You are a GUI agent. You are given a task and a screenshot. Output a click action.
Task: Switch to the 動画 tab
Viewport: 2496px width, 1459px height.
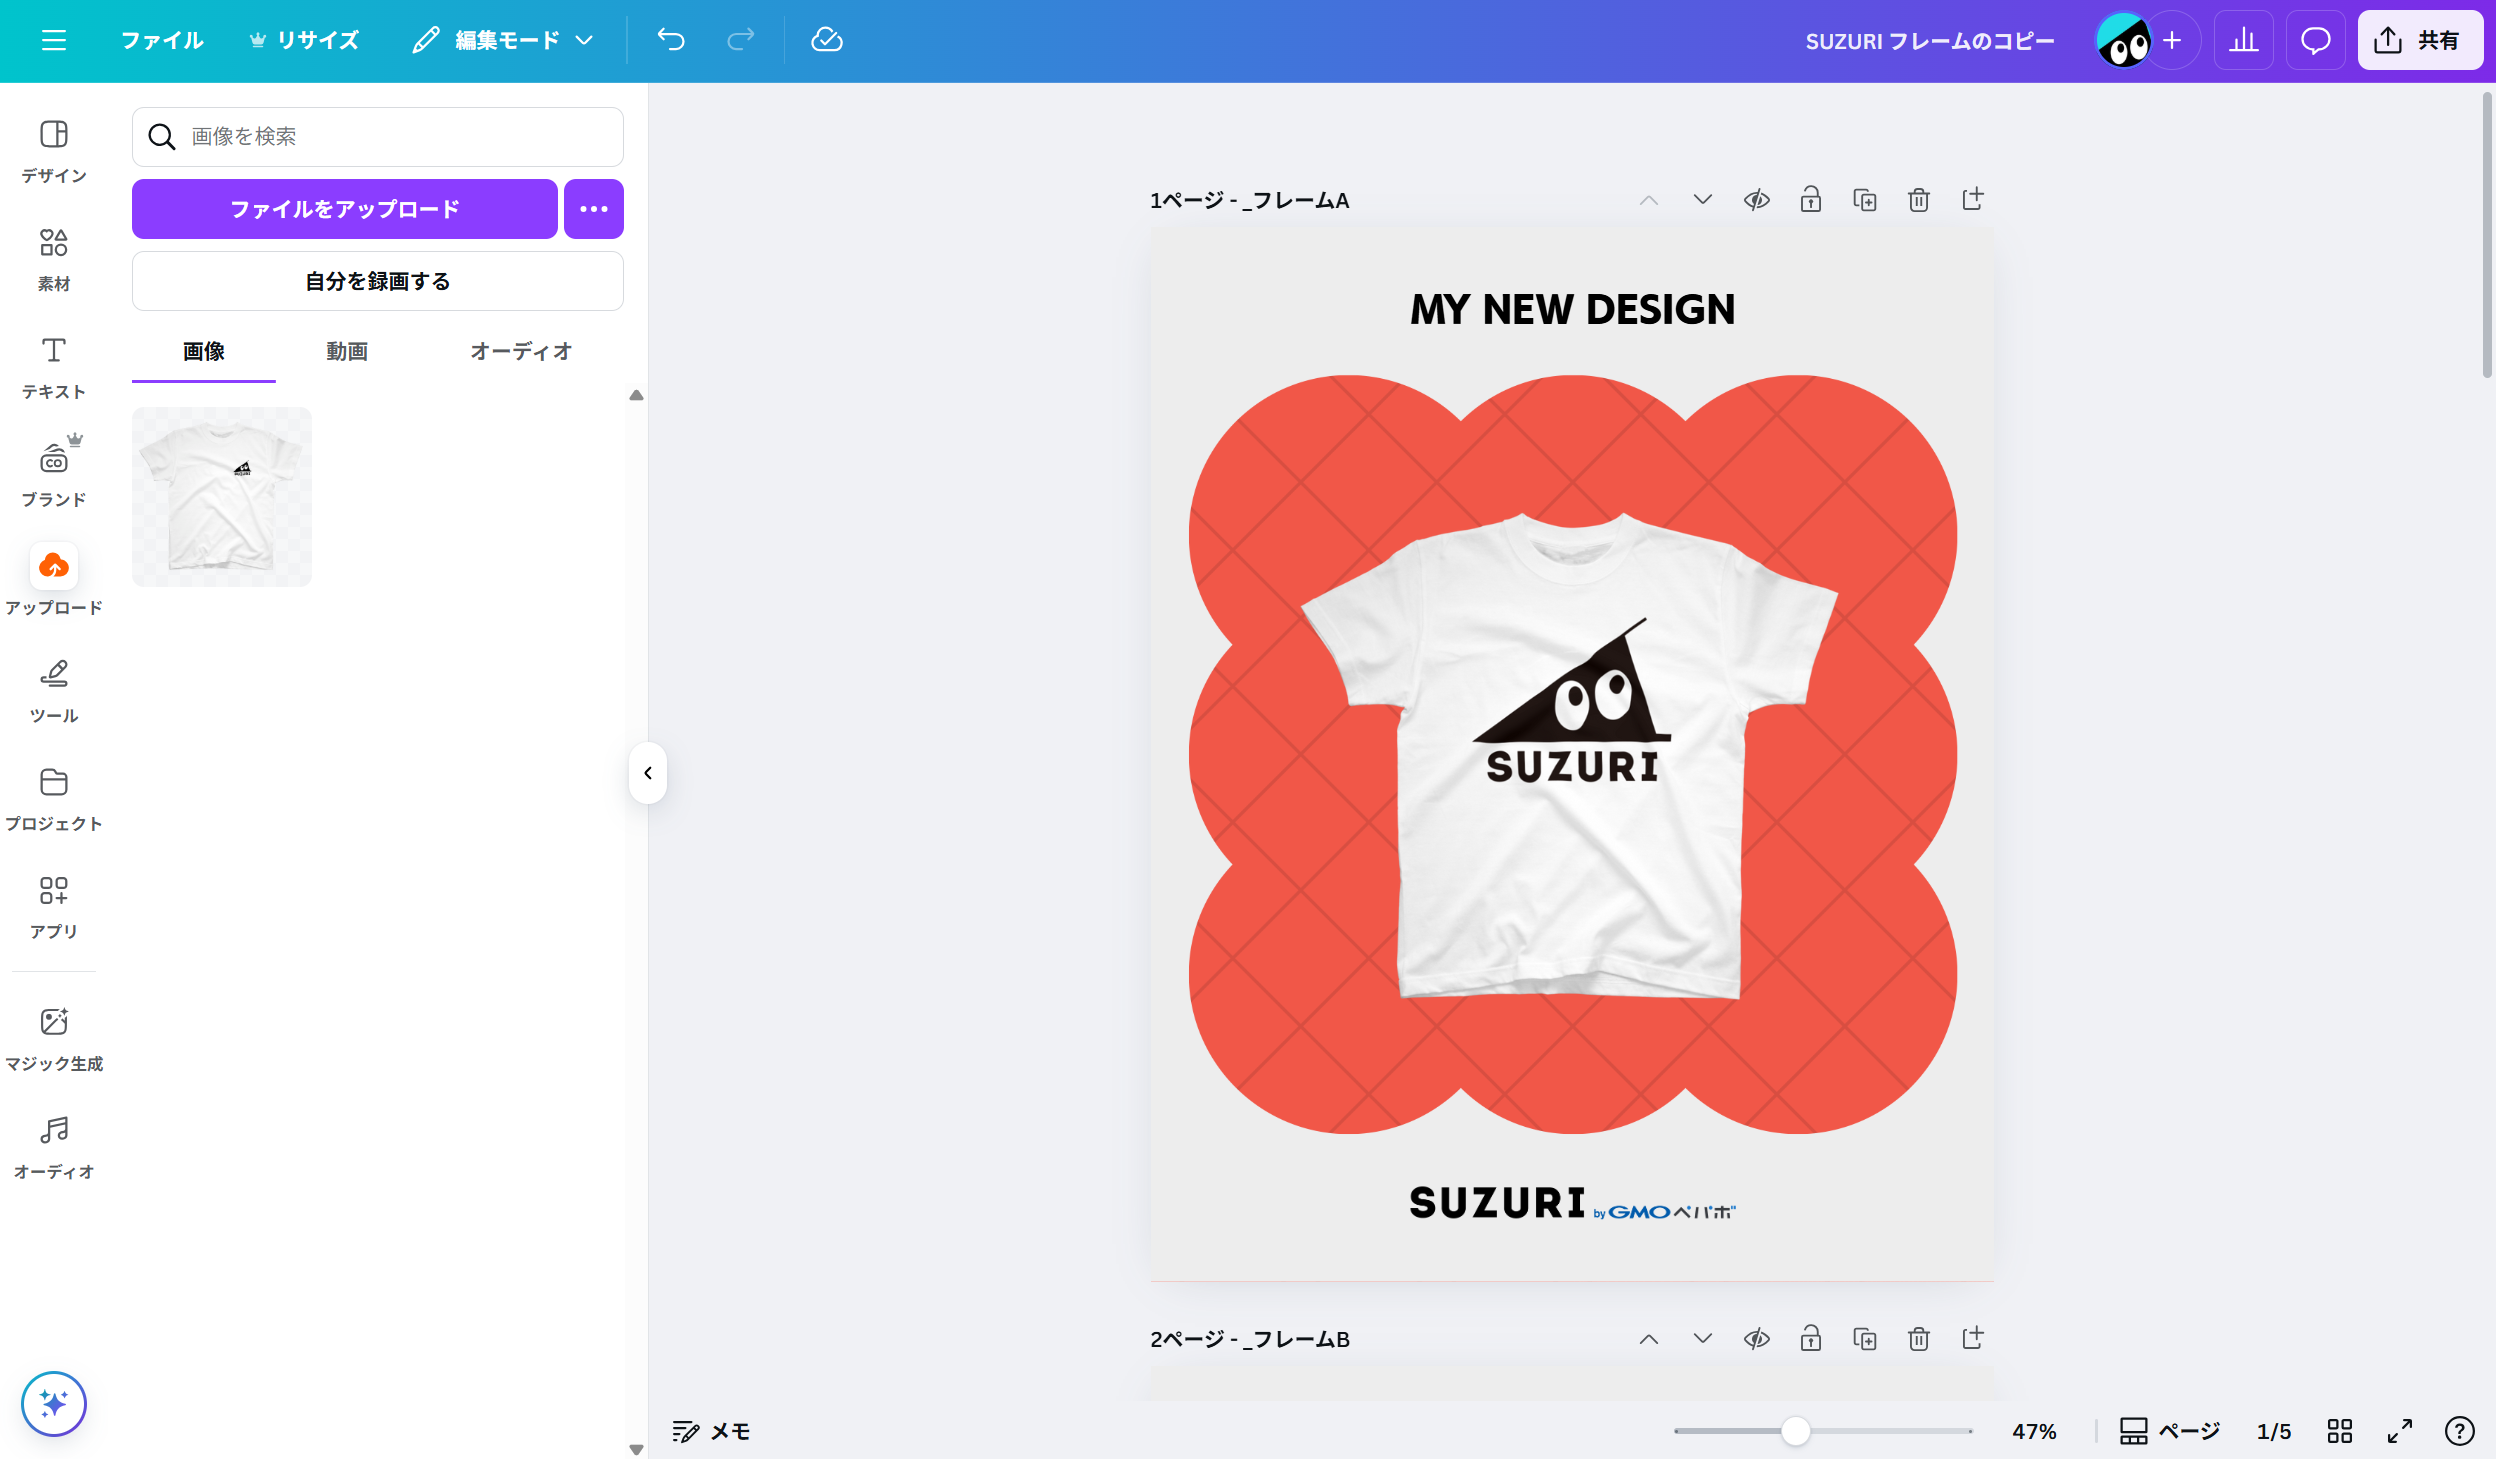(x=347, y=352)
